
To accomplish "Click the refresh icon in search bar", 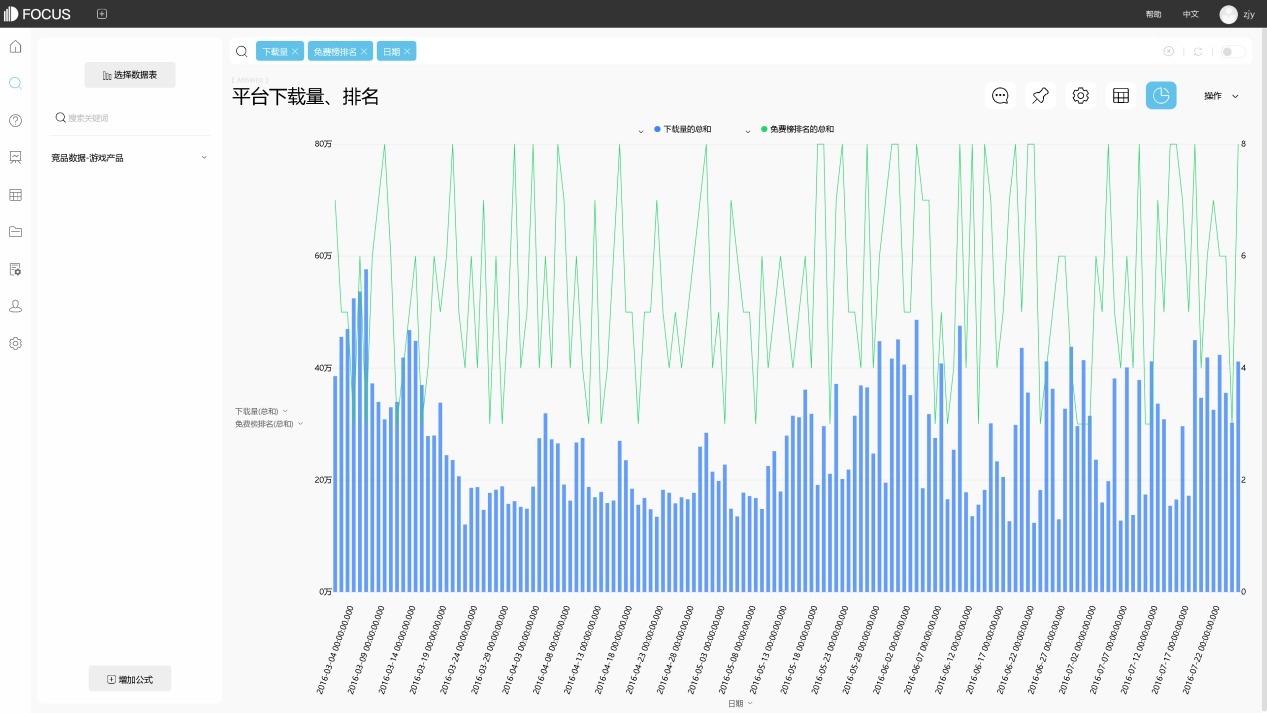I will (x=1198, y=51).
